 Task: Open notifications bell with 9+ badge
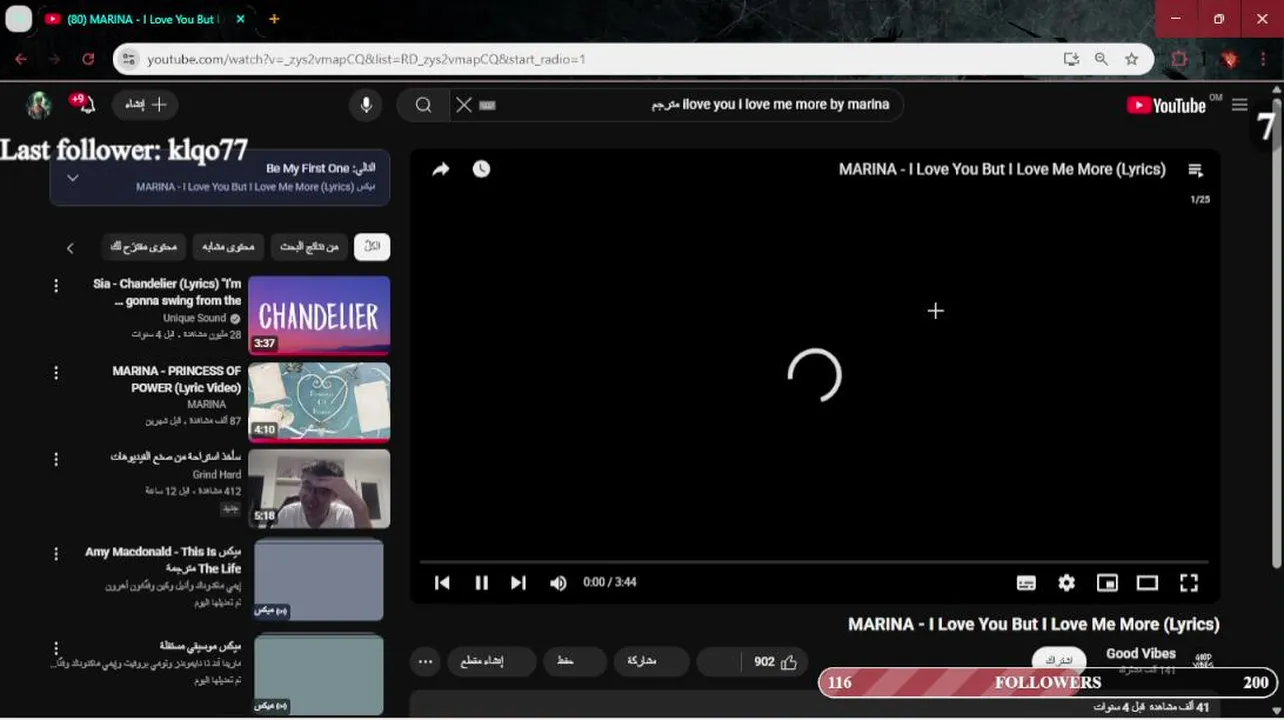coord(84,104)
